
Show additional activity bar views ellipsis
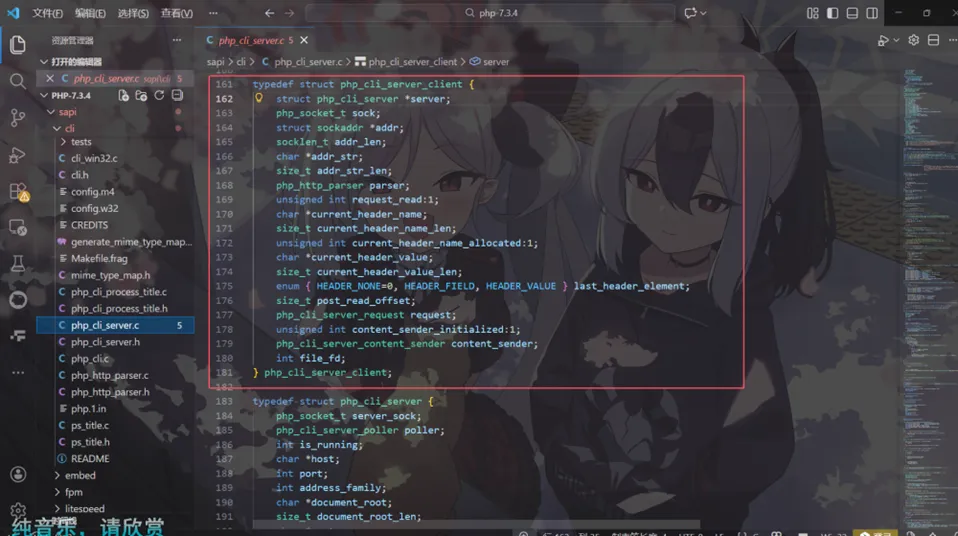pos(18,372)
